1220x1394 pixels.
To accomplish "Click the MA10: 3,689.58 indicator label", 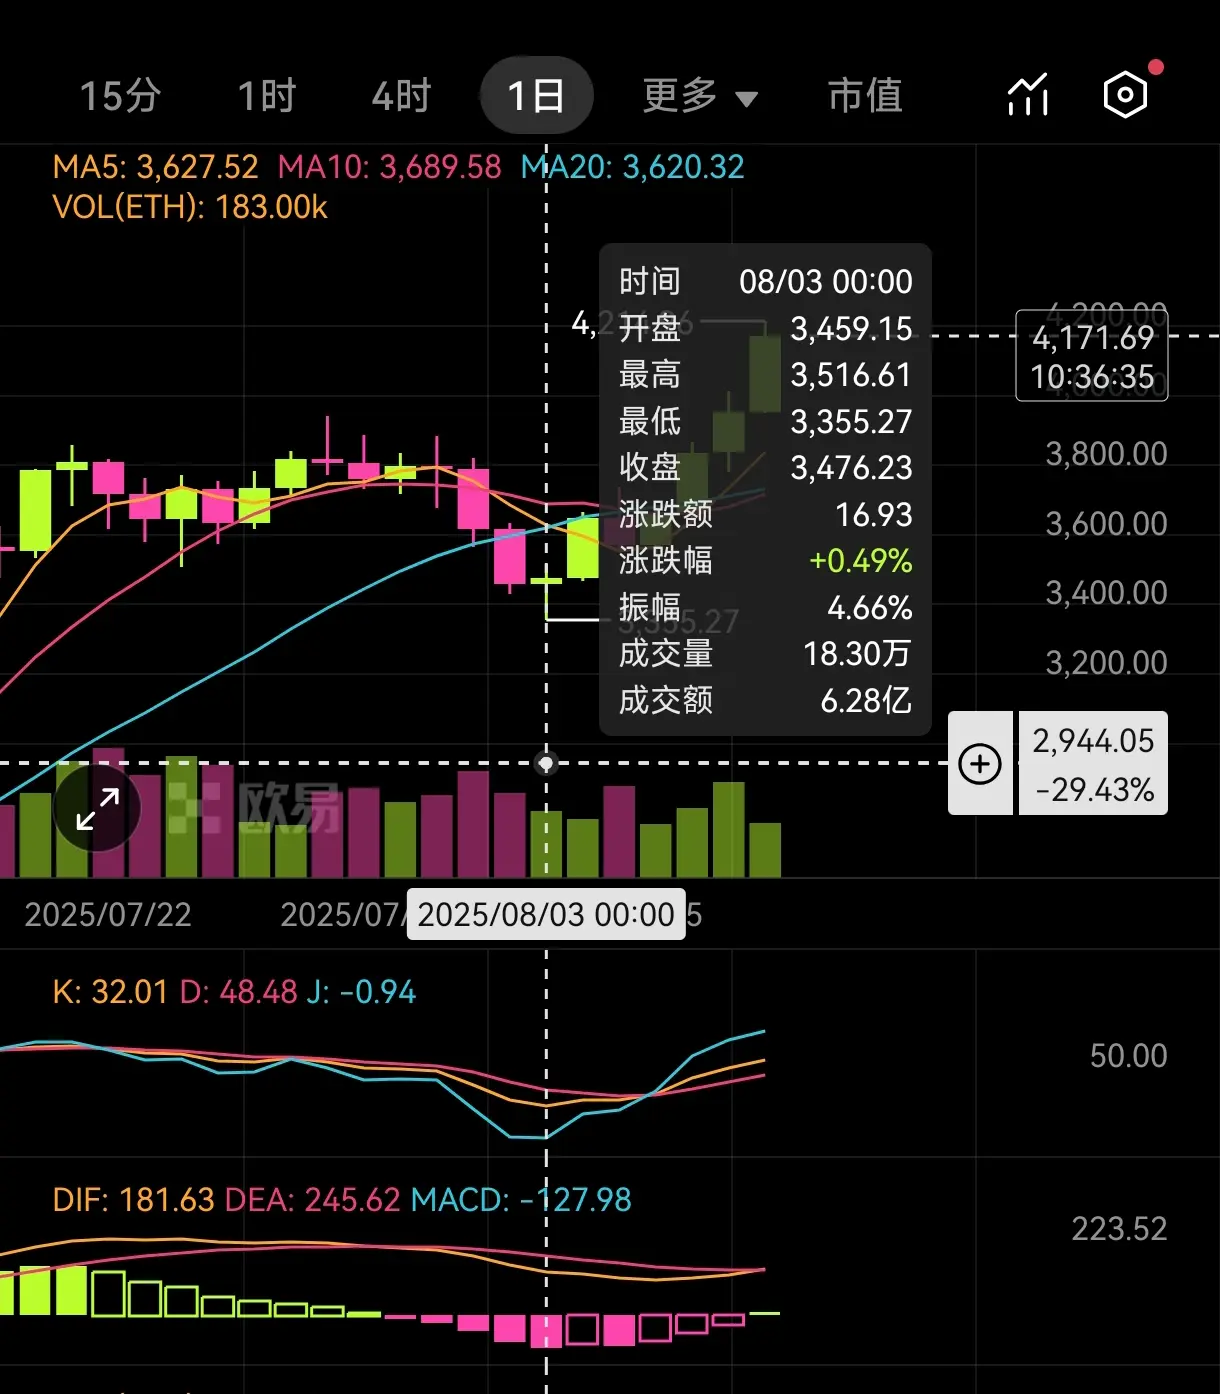I will [389, 166].
